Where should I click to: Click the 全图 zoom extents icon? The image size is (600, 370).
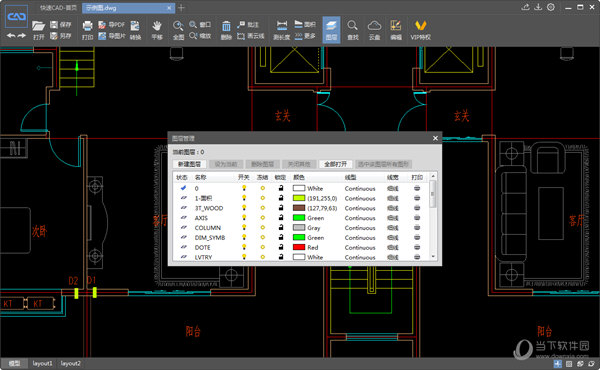pyautogui.click(x=178, y=30)
